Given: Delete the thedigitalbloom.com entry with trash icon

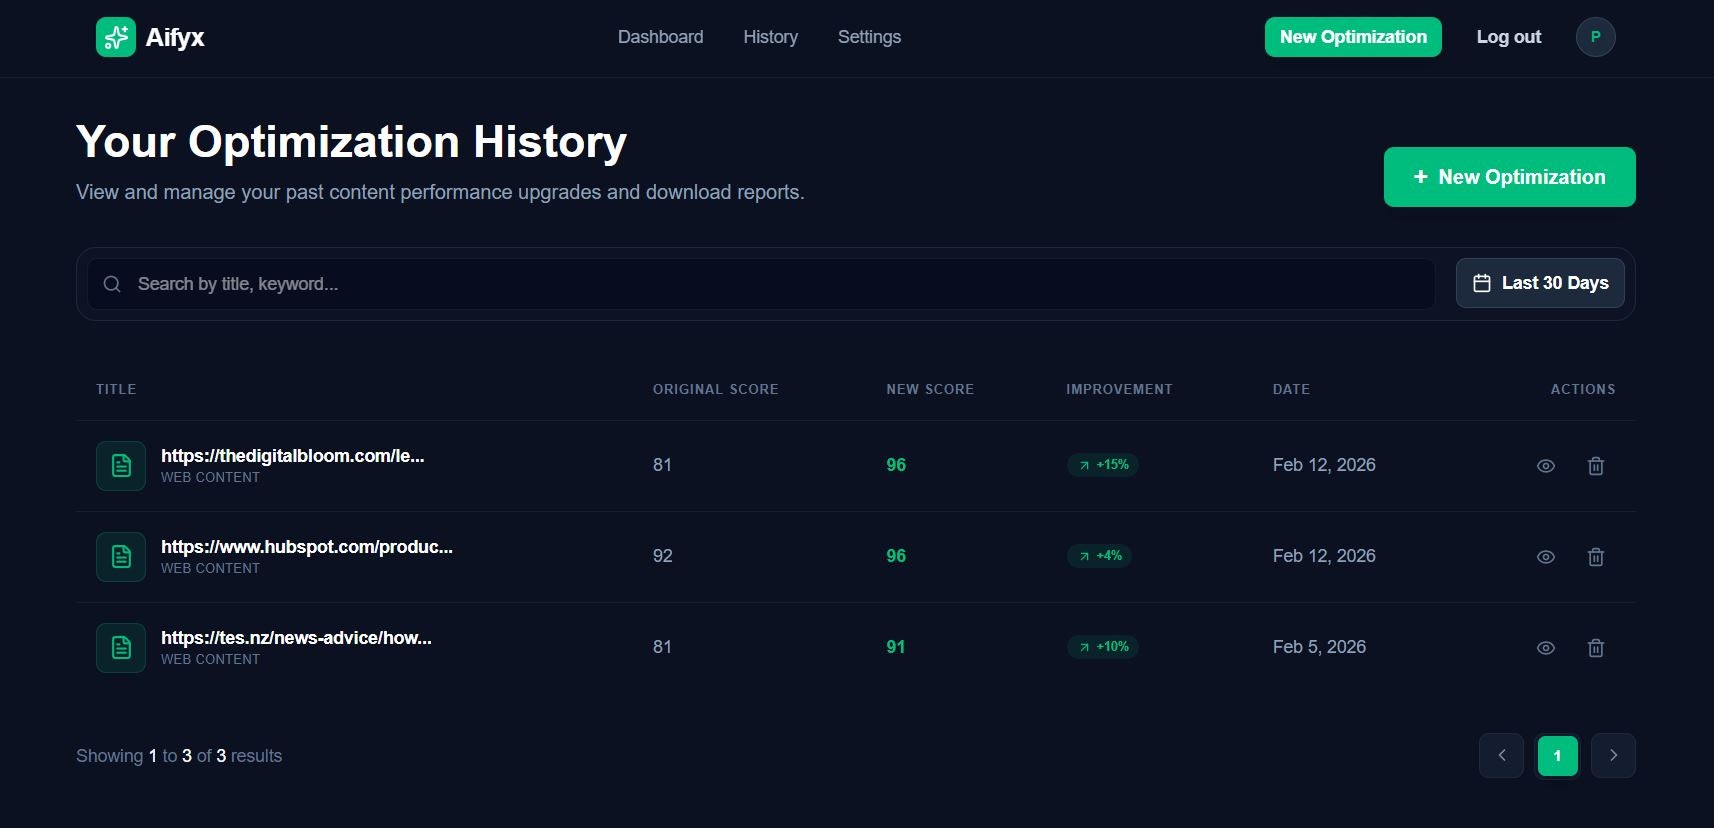Looking at the screenshot, I should click(x=1596, y=466).
